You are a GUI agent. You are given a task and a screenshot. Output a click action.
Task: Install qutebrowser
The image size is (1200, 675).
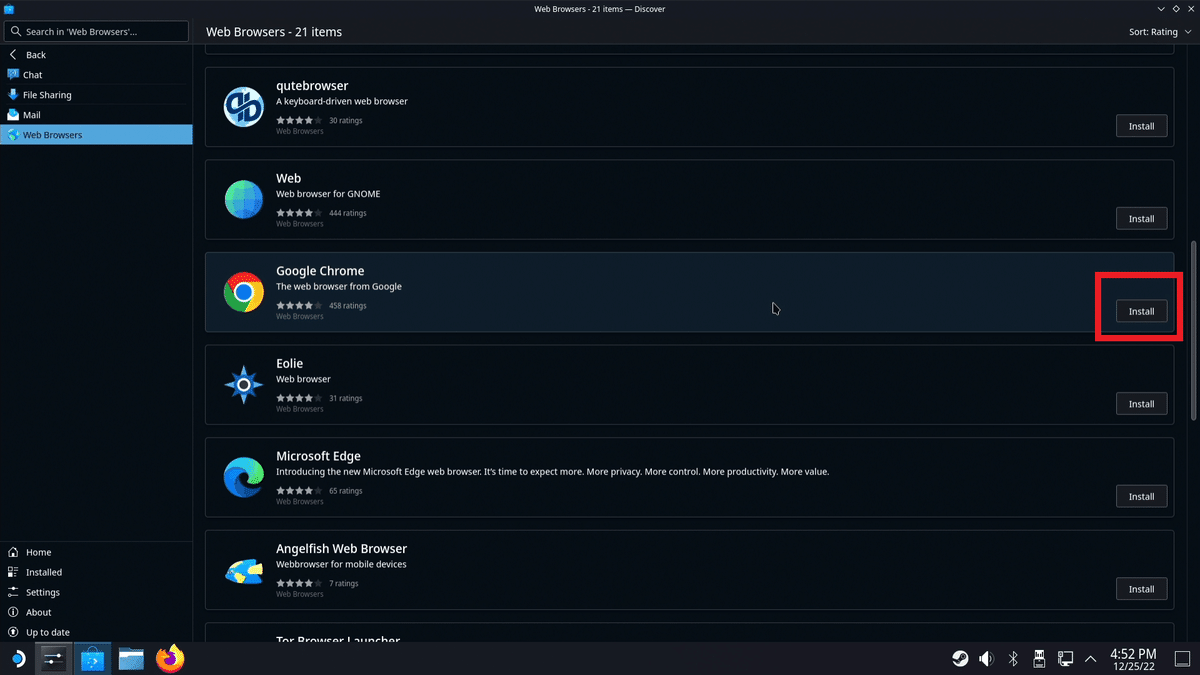(1141, 126)
